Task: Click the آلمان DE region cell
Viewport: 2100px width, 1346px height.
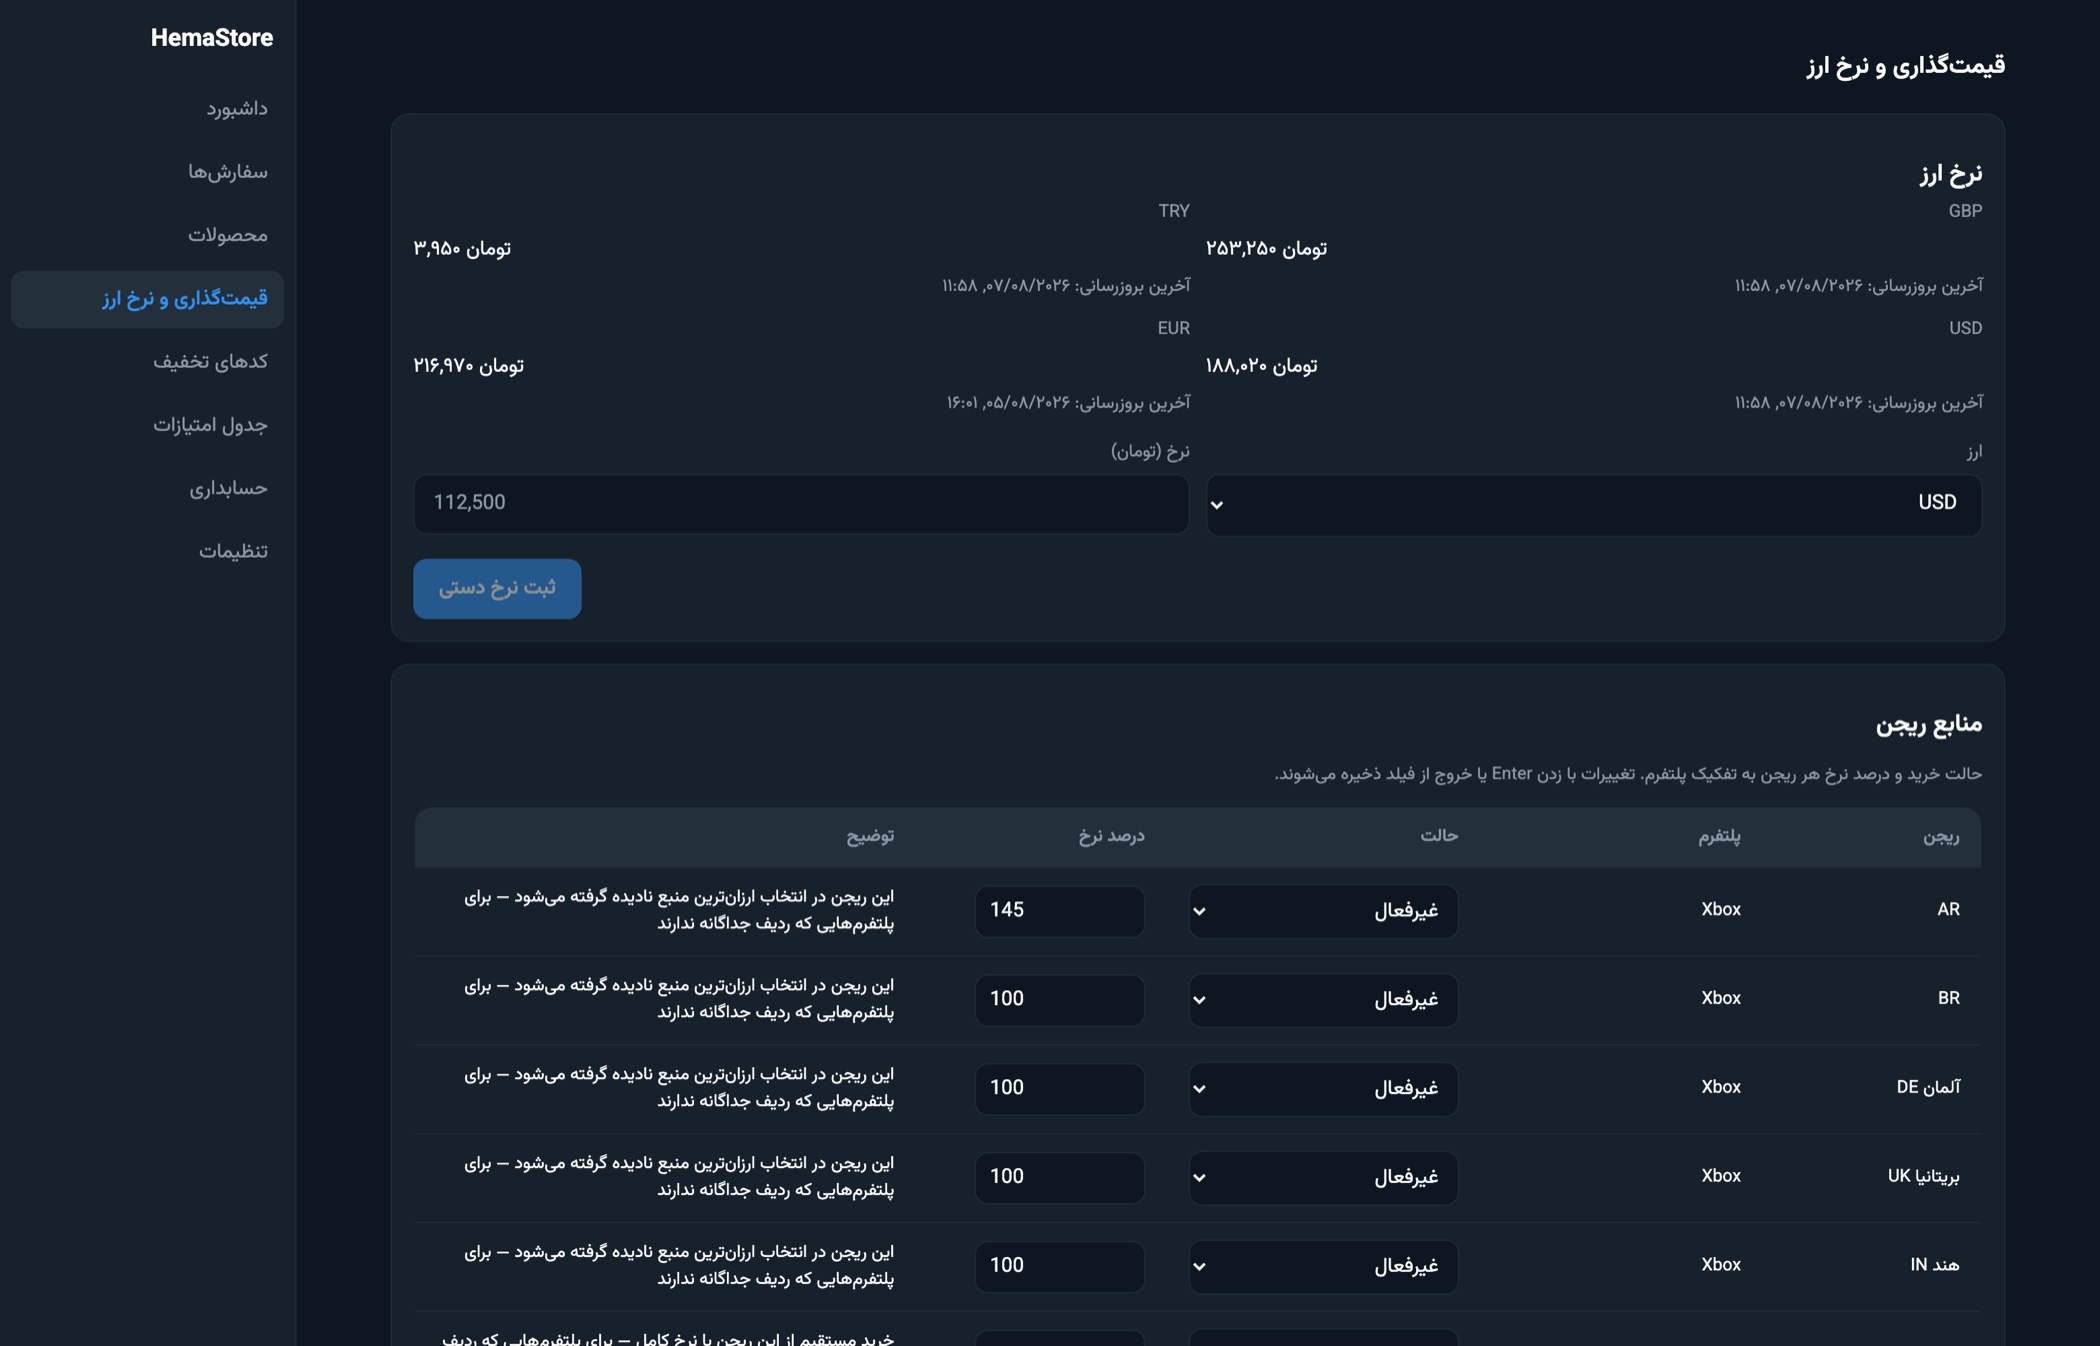Action: click(1928, 1088)
